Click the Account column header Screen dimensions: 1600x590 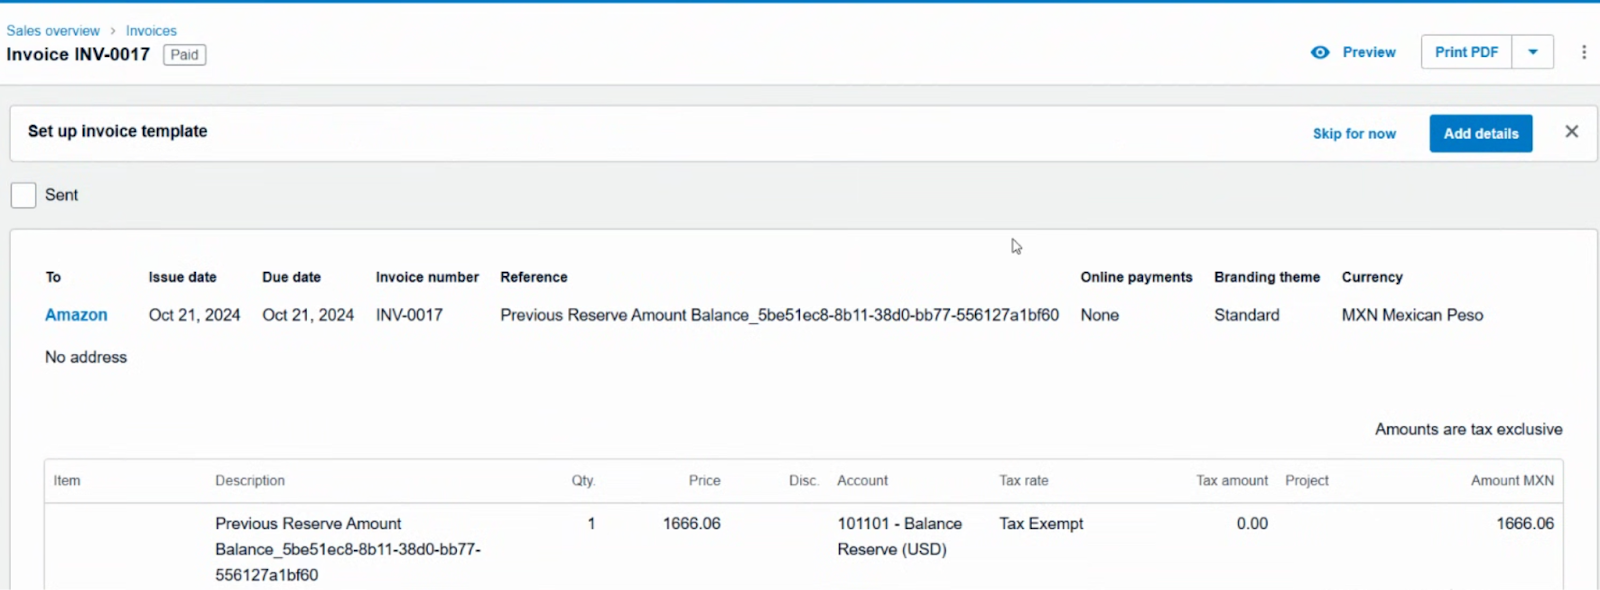point(862,481)
